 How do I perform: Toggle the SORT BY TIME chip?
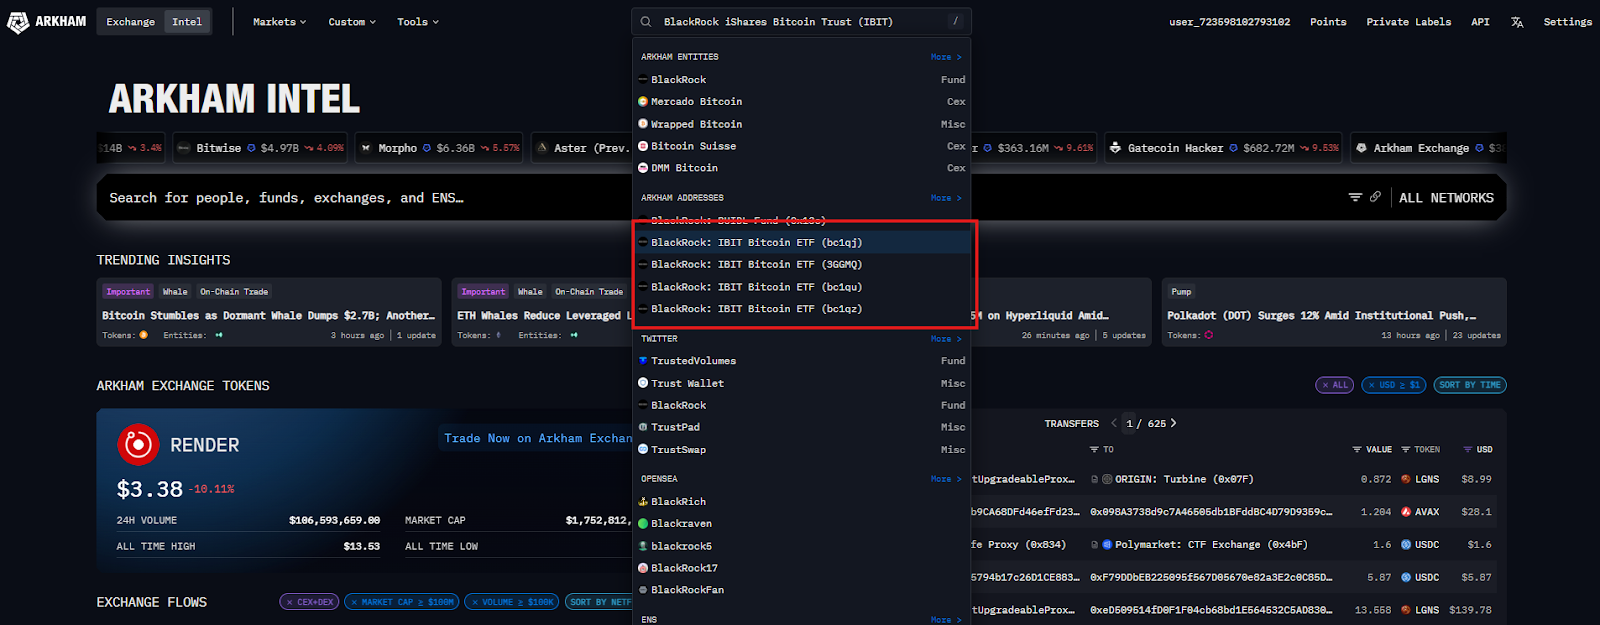(x=1470, y=385)
